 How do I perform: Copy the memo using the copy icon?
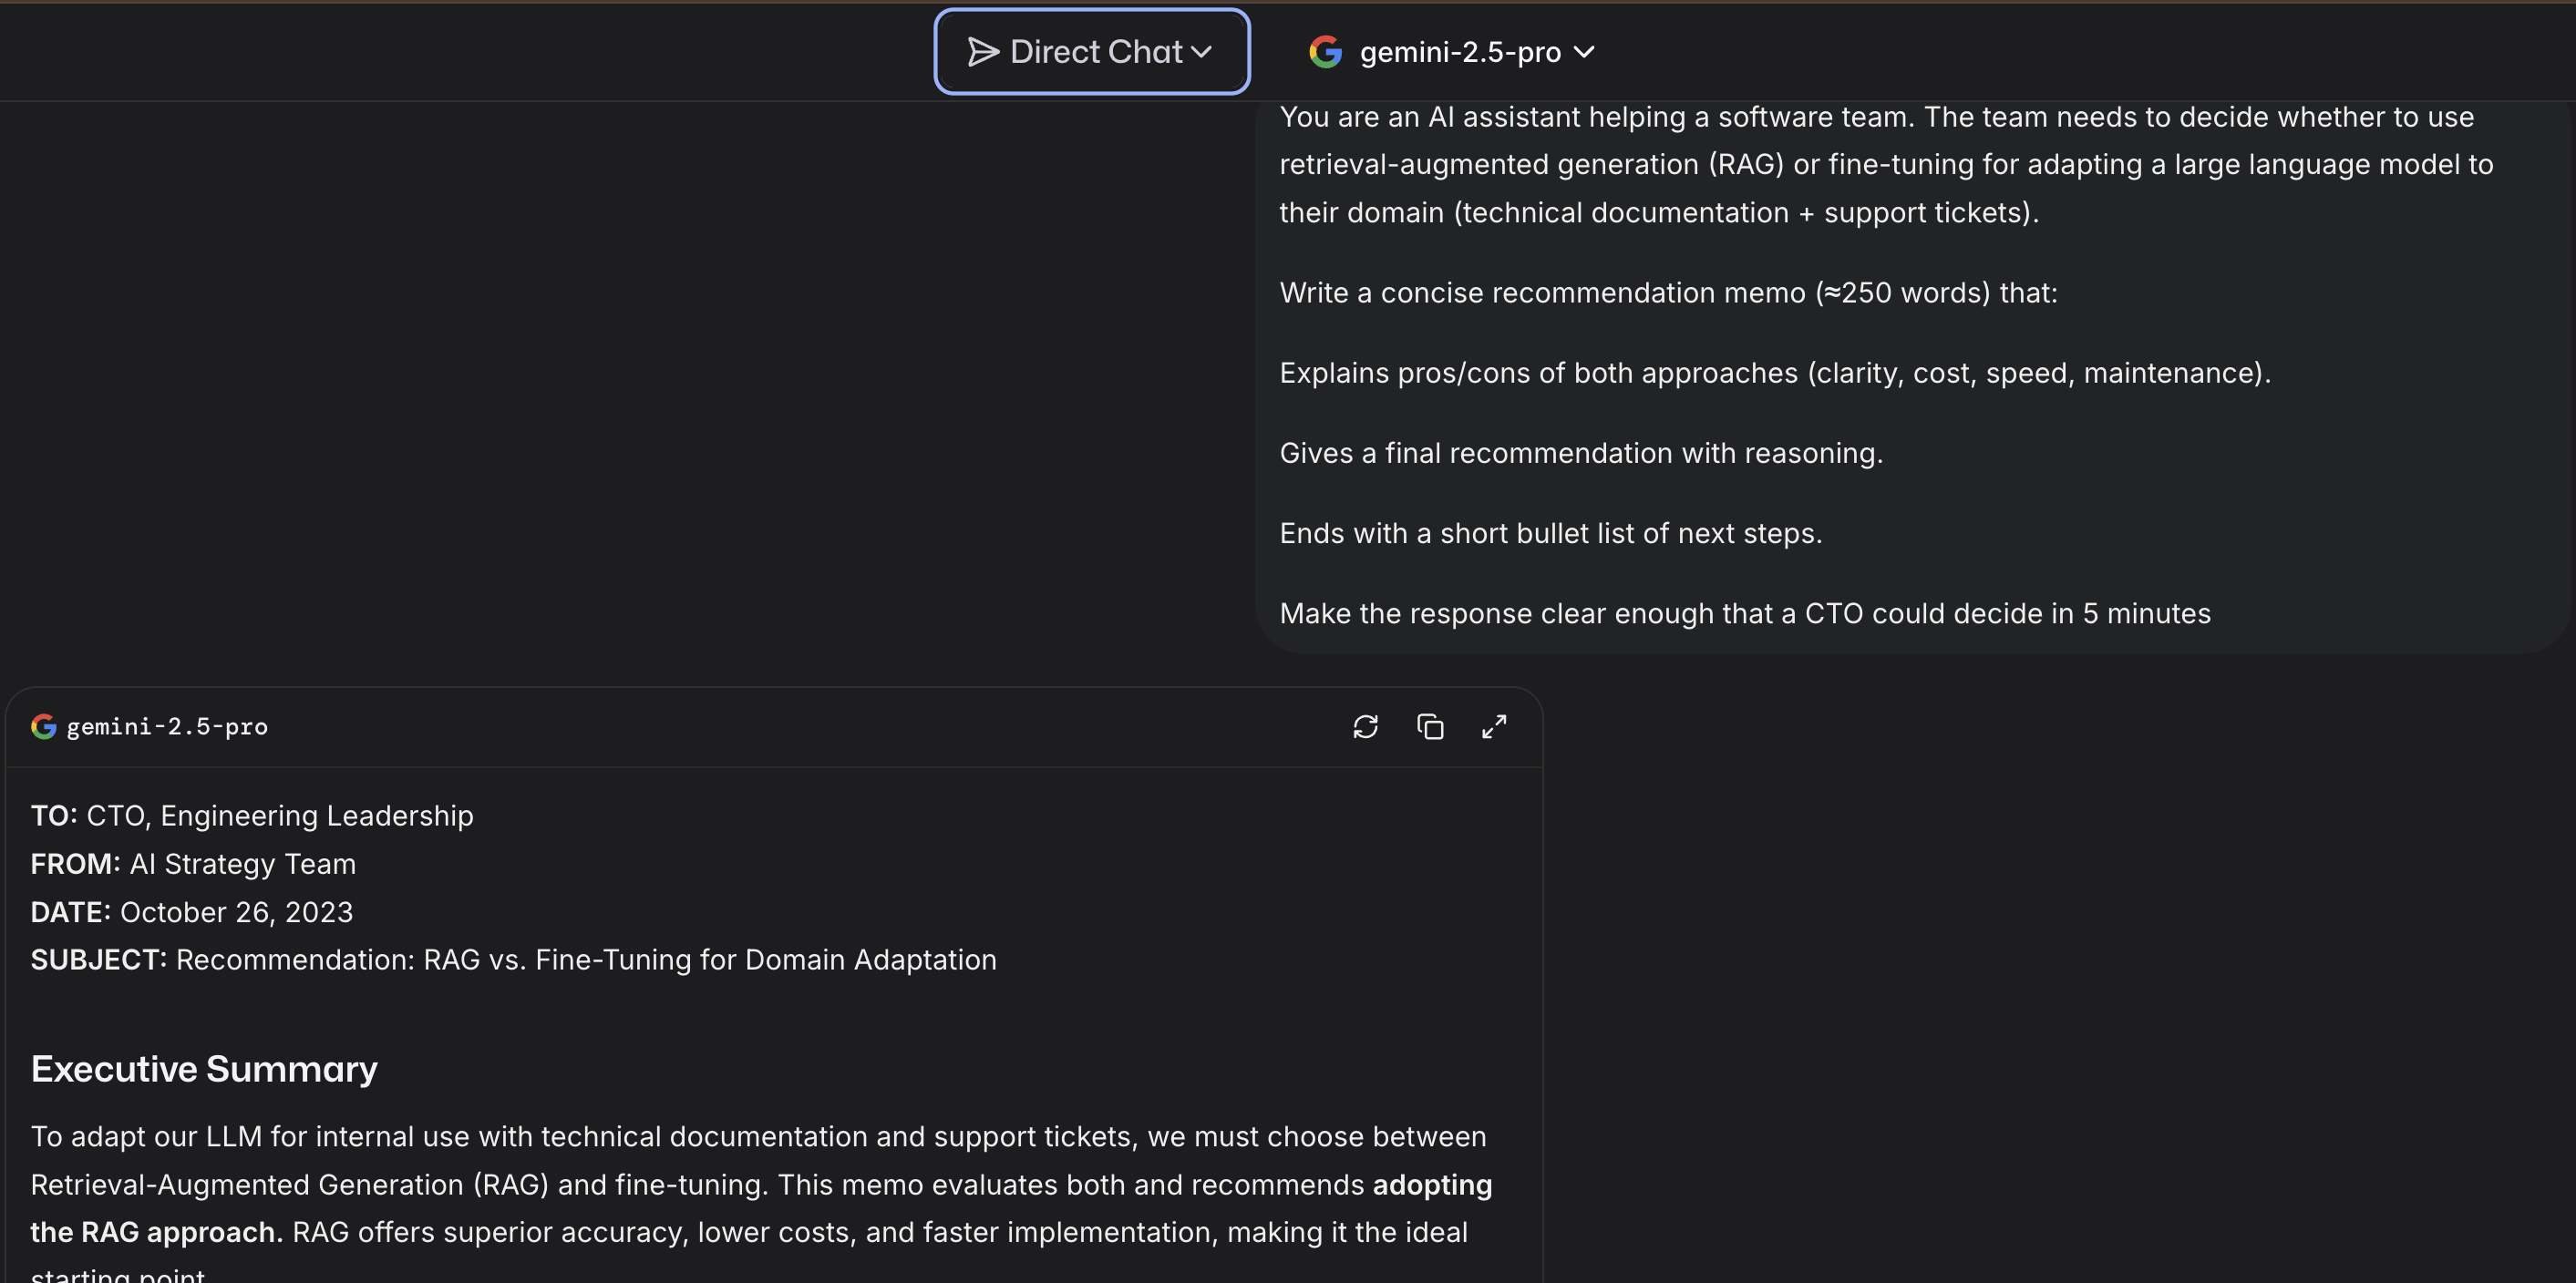1430,727
